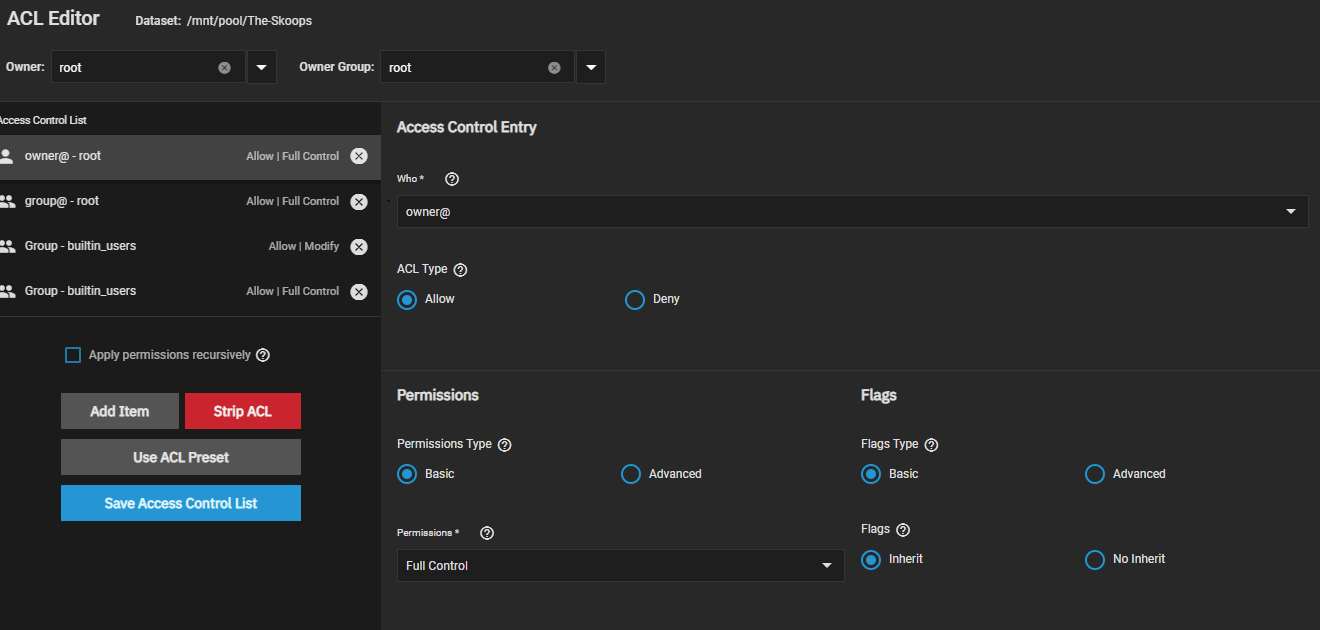Click Save Access Control List button
The height and width of the screenshot is (630, 1320).
click(181, 503)
